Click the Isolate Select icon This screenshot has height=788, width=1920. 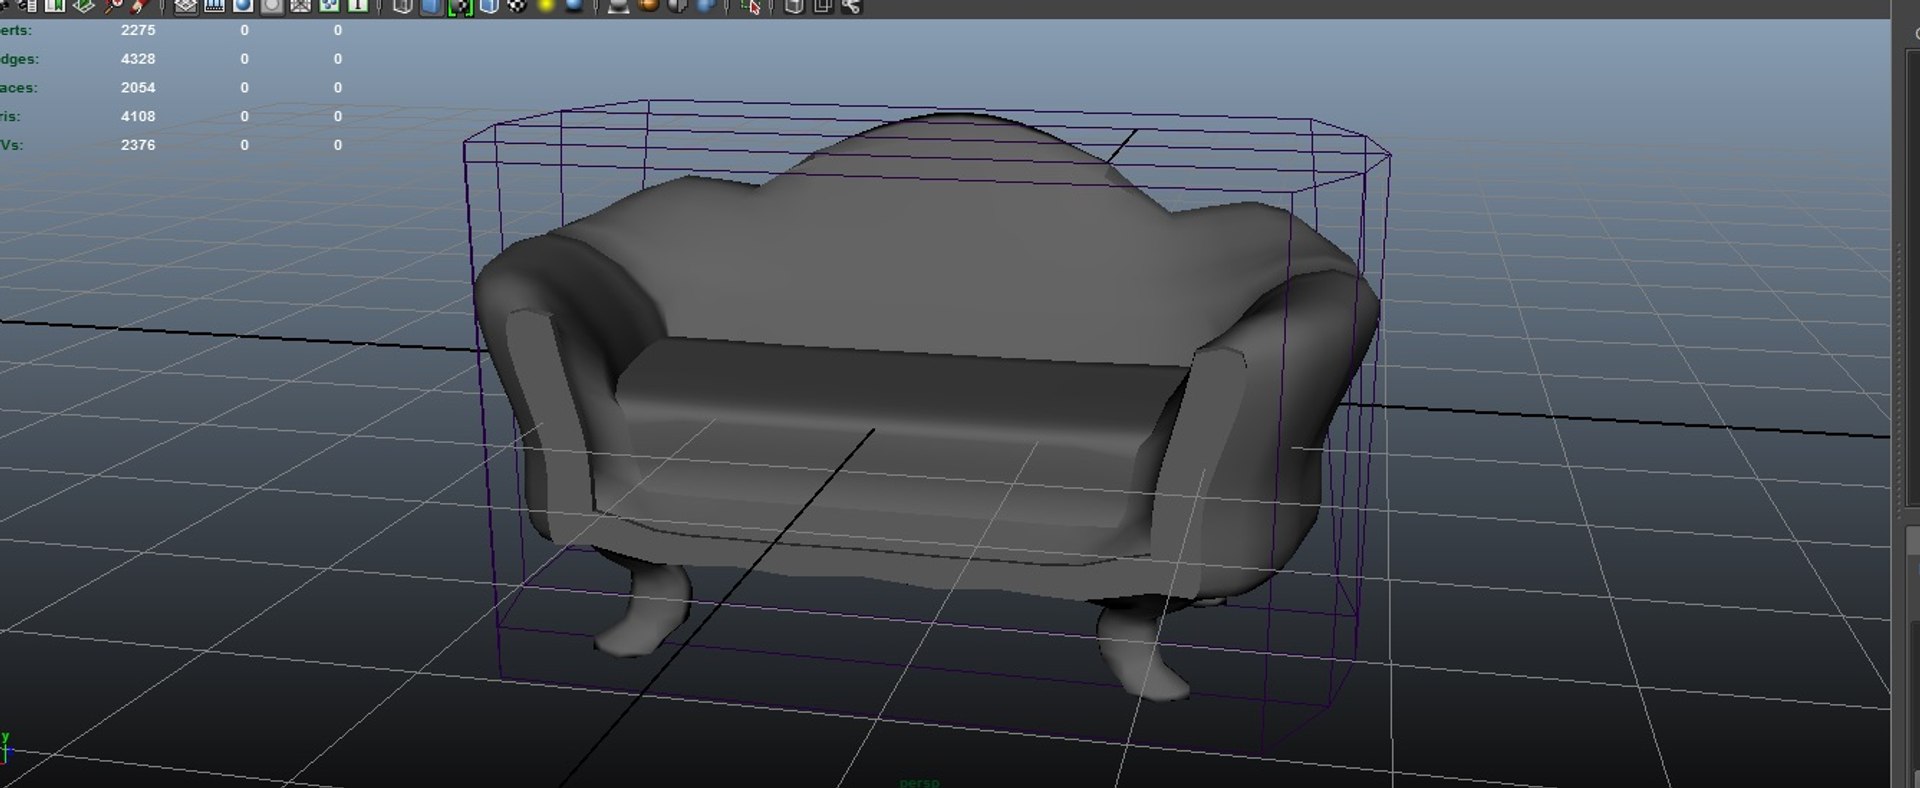pyautogui.click(x=751, y=6)
